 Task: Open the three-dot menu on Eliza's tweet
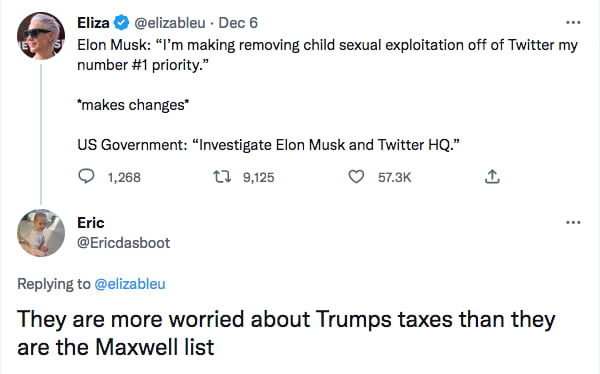(573, 23)
